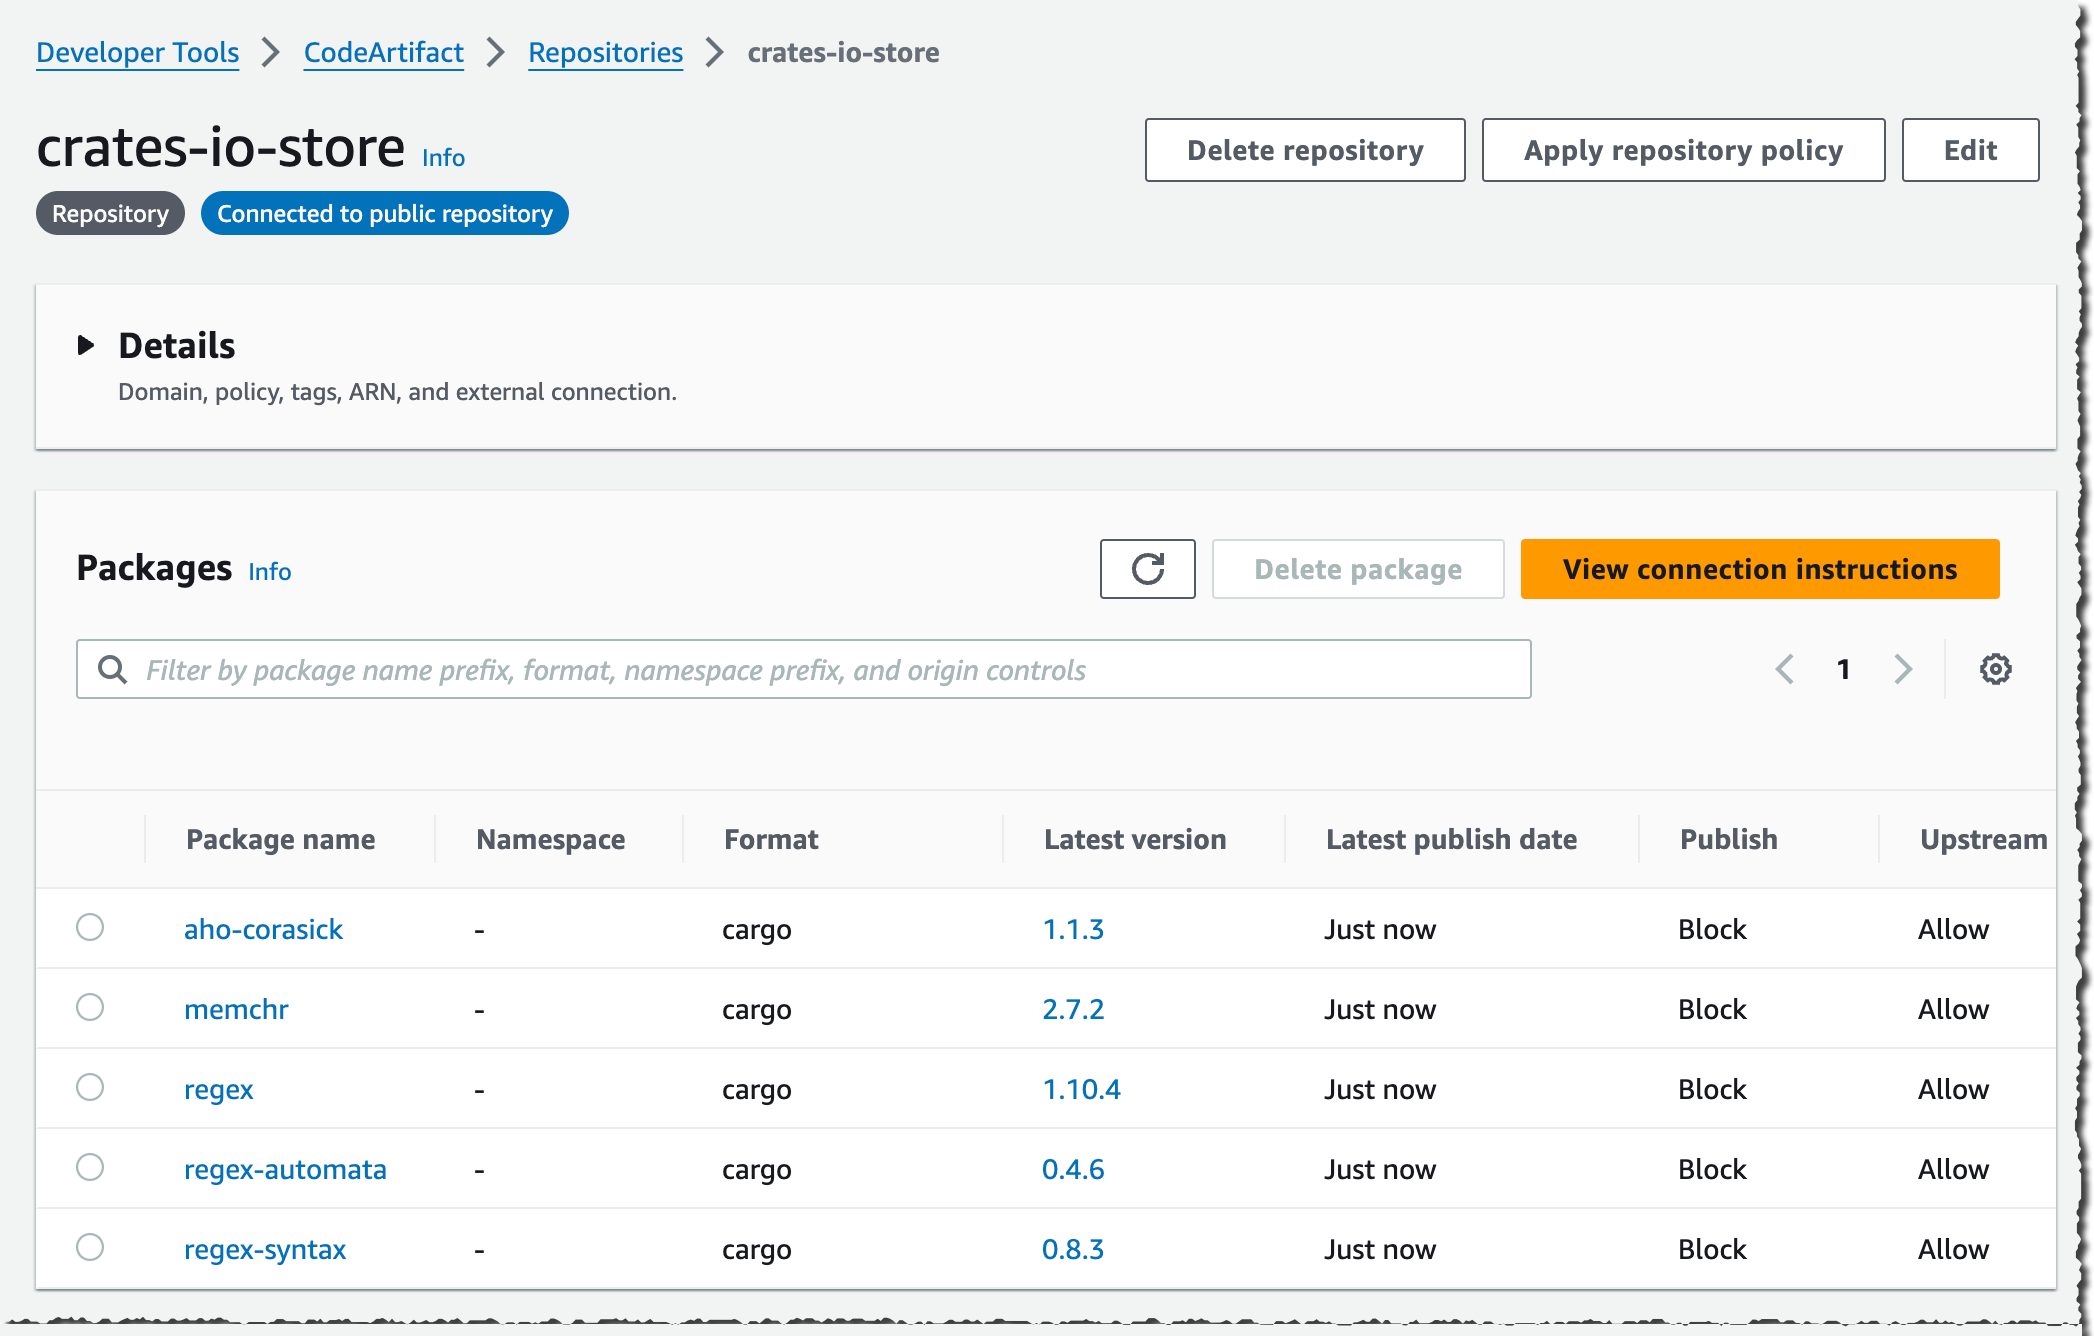Open the regex package details
The height and width of the screenshot is (1336, 2094).
[218, 1089]
